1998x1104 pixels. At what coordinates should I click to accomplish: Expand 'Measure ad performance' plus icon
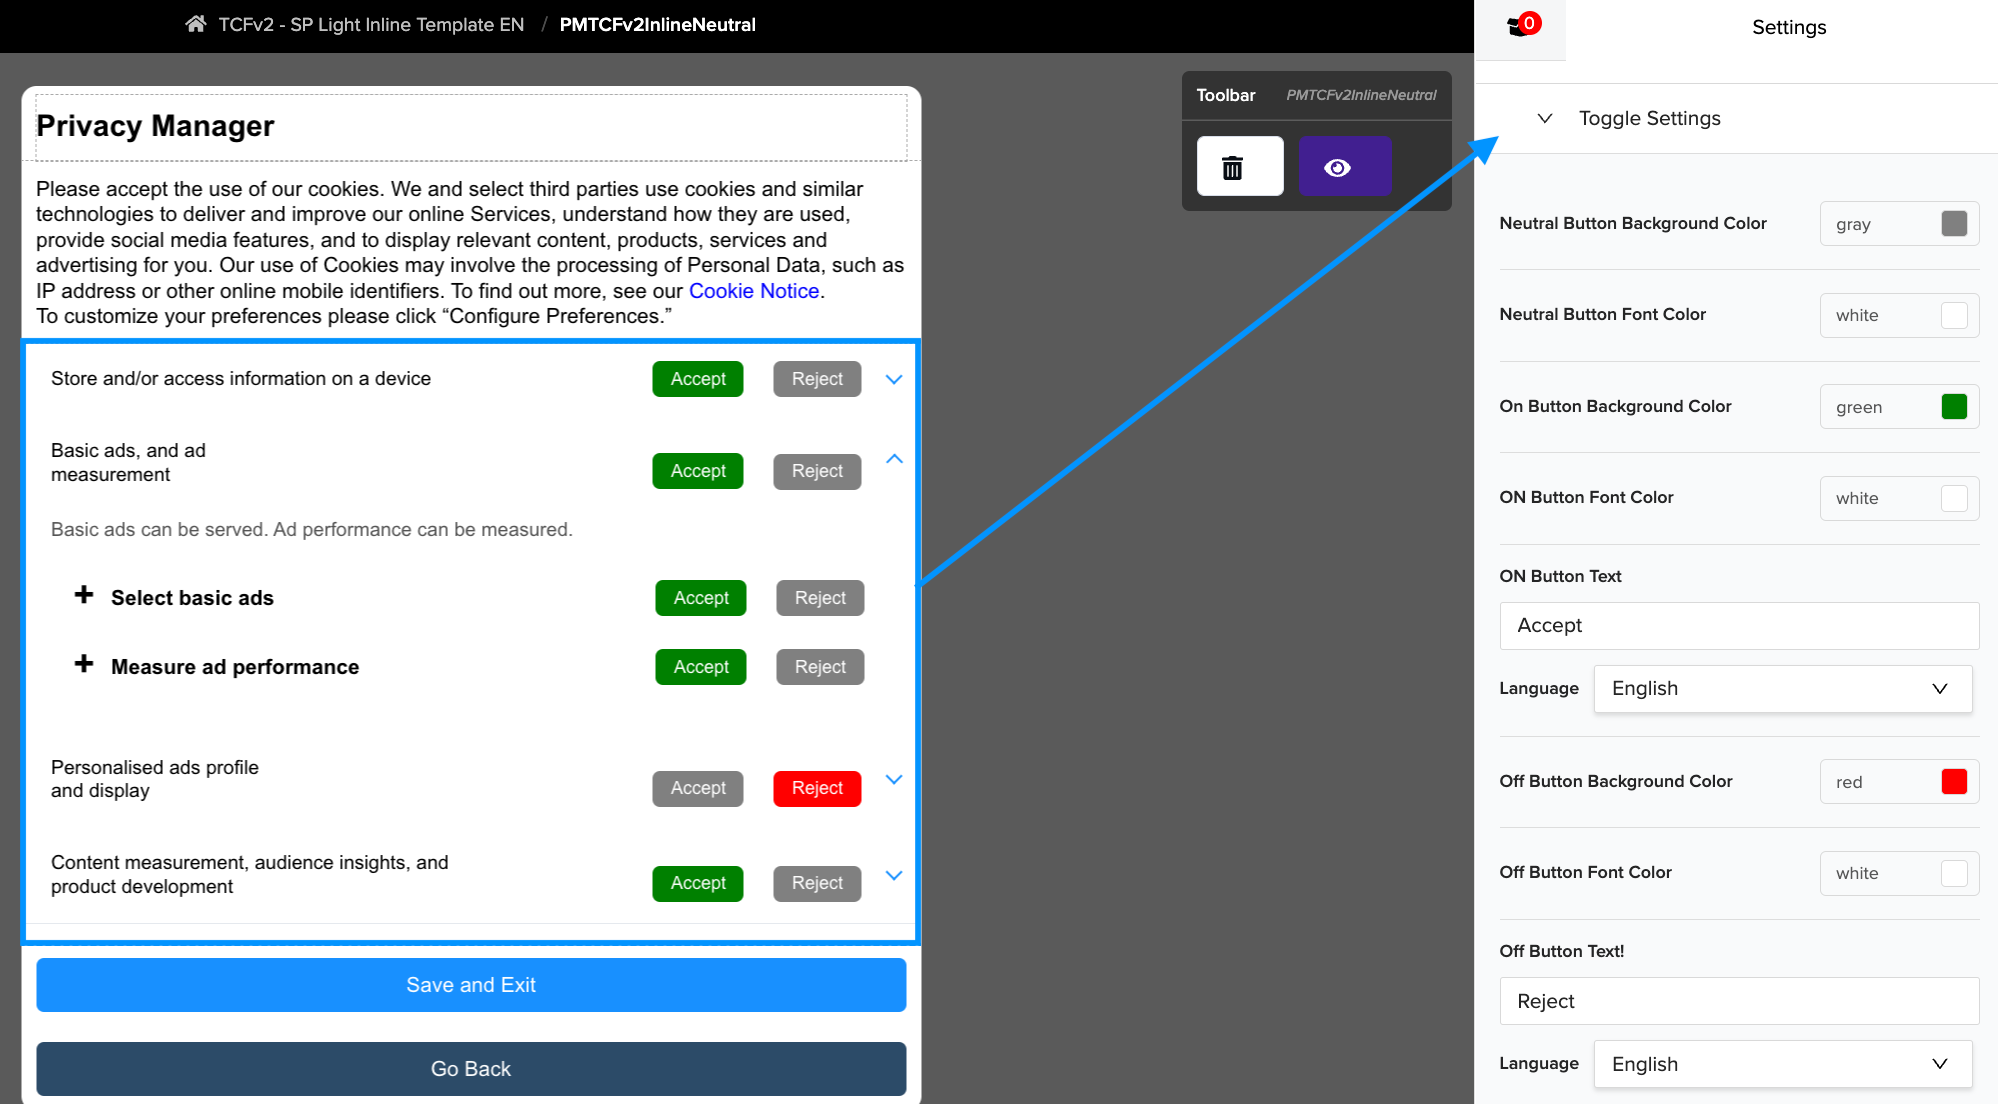click(84, 664)
